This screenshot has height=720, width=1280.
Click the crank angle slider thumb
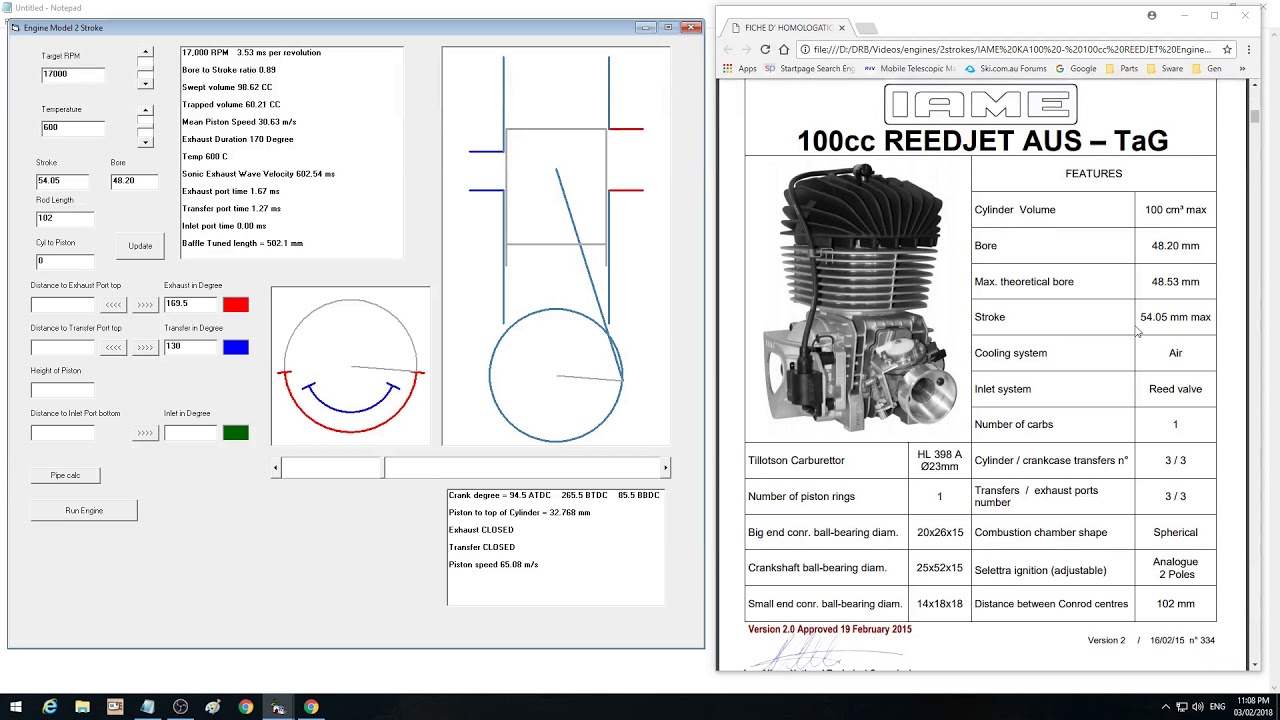pyautogui.click(x=384, y=467)
